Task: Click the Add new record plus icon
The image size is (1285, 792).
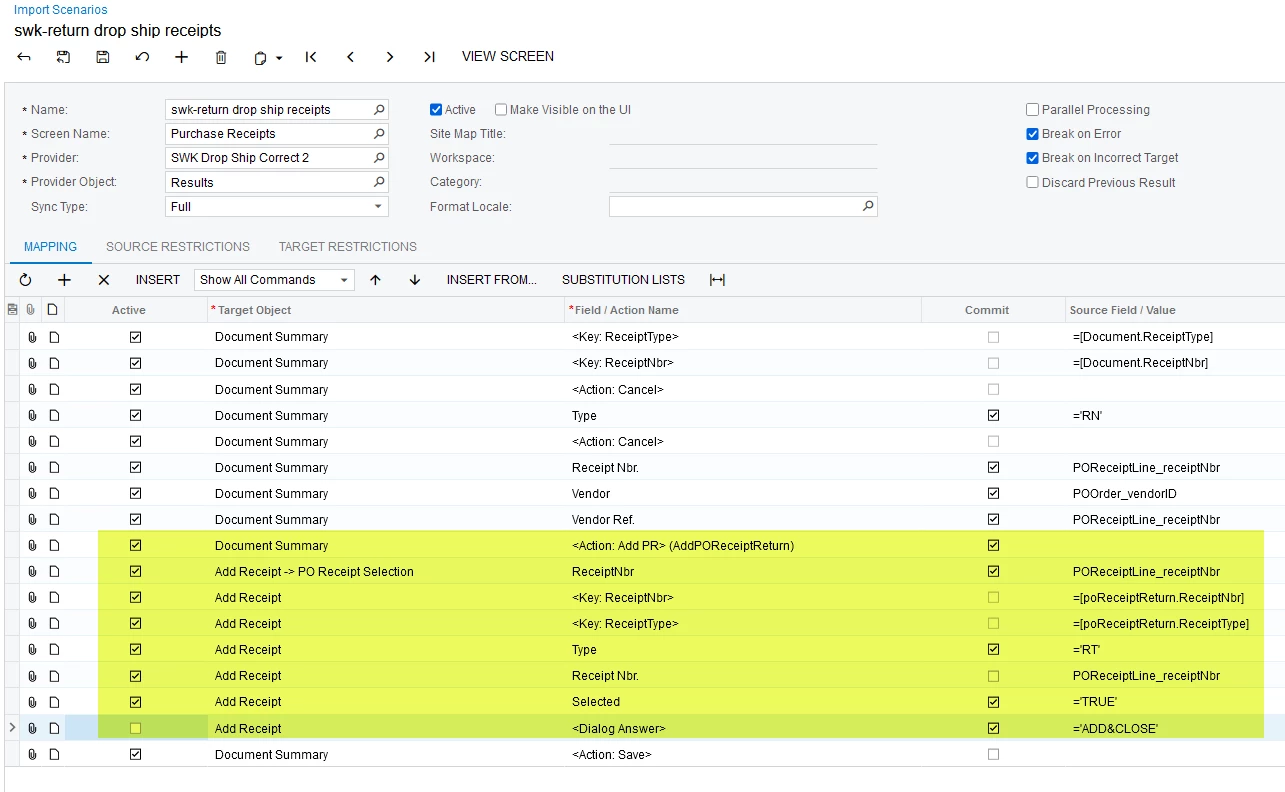Action: 181,57
